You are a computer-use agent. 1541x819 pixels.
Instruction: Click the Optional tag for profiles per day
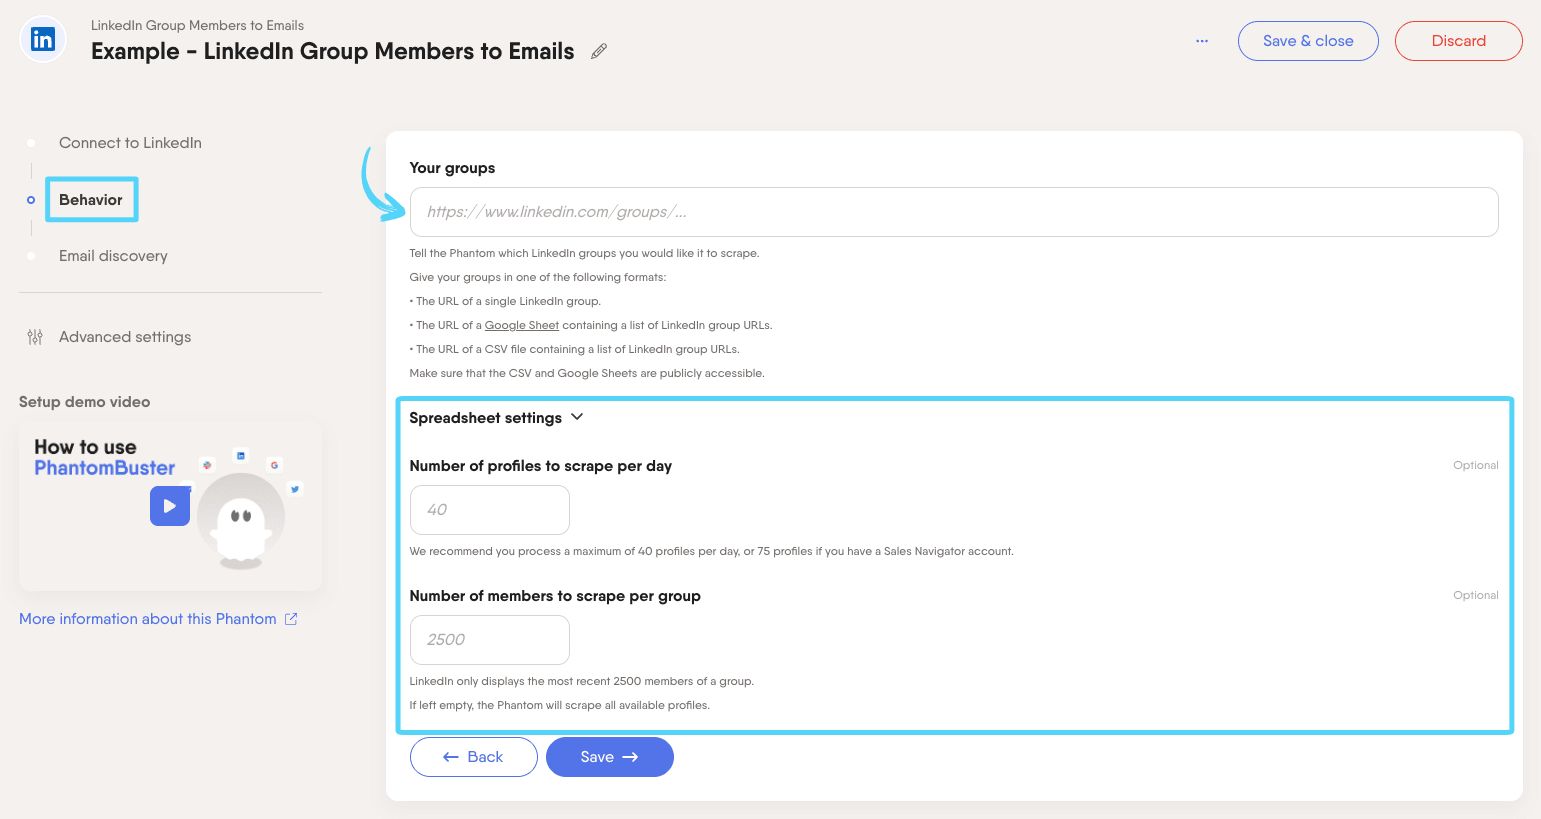point(1476,465)
